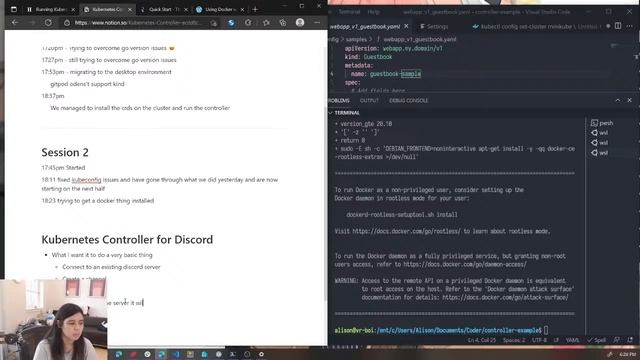Toggle the Spell checker status item
Image resolution: width=640 pixels, height=360 pixels.
coord(596,340)
